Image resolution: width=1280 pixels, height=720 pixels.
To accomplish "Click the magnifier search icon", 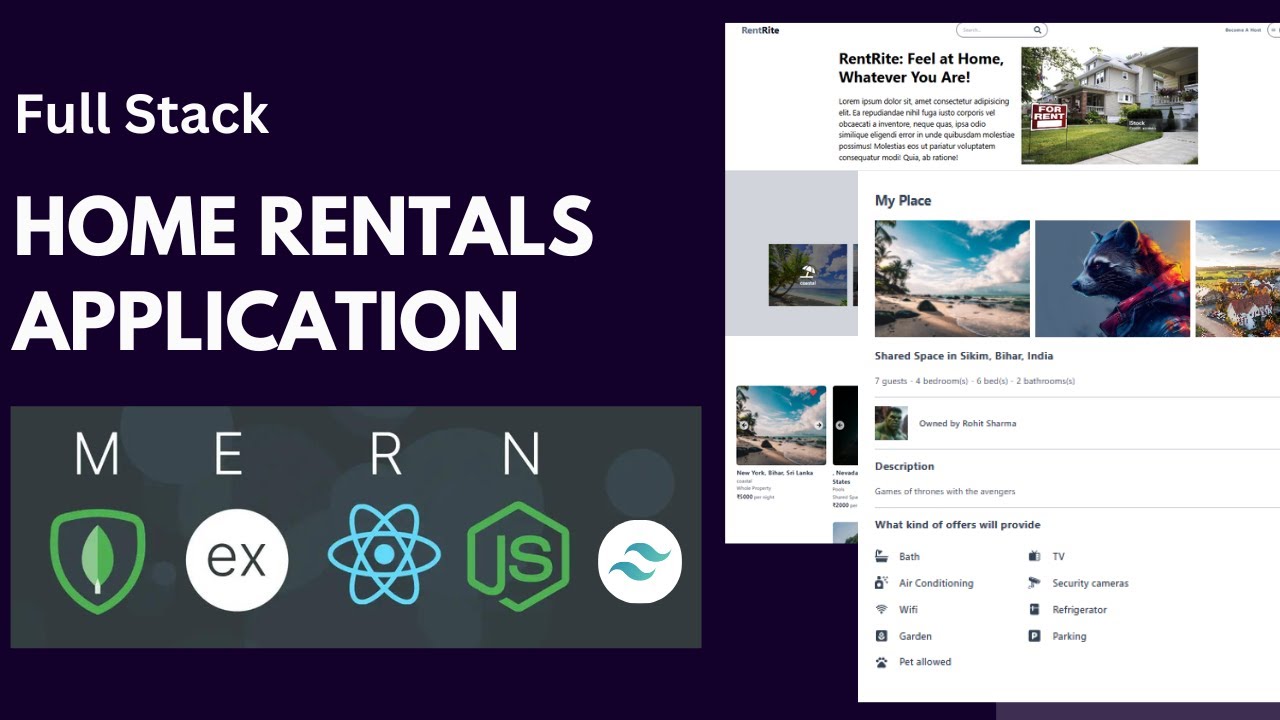I will (x=1038, y=30).
